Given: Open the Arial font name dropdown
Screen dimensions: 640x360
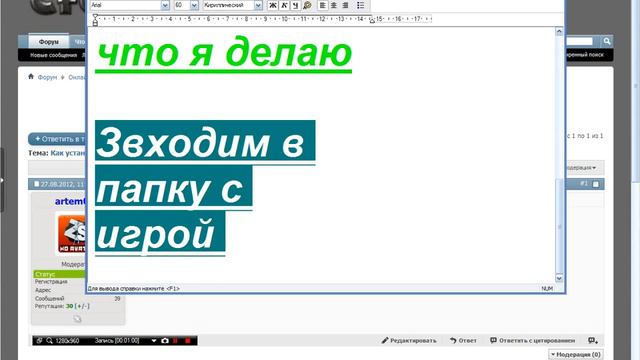Looking at the screenshot, I should coord(165,5).
